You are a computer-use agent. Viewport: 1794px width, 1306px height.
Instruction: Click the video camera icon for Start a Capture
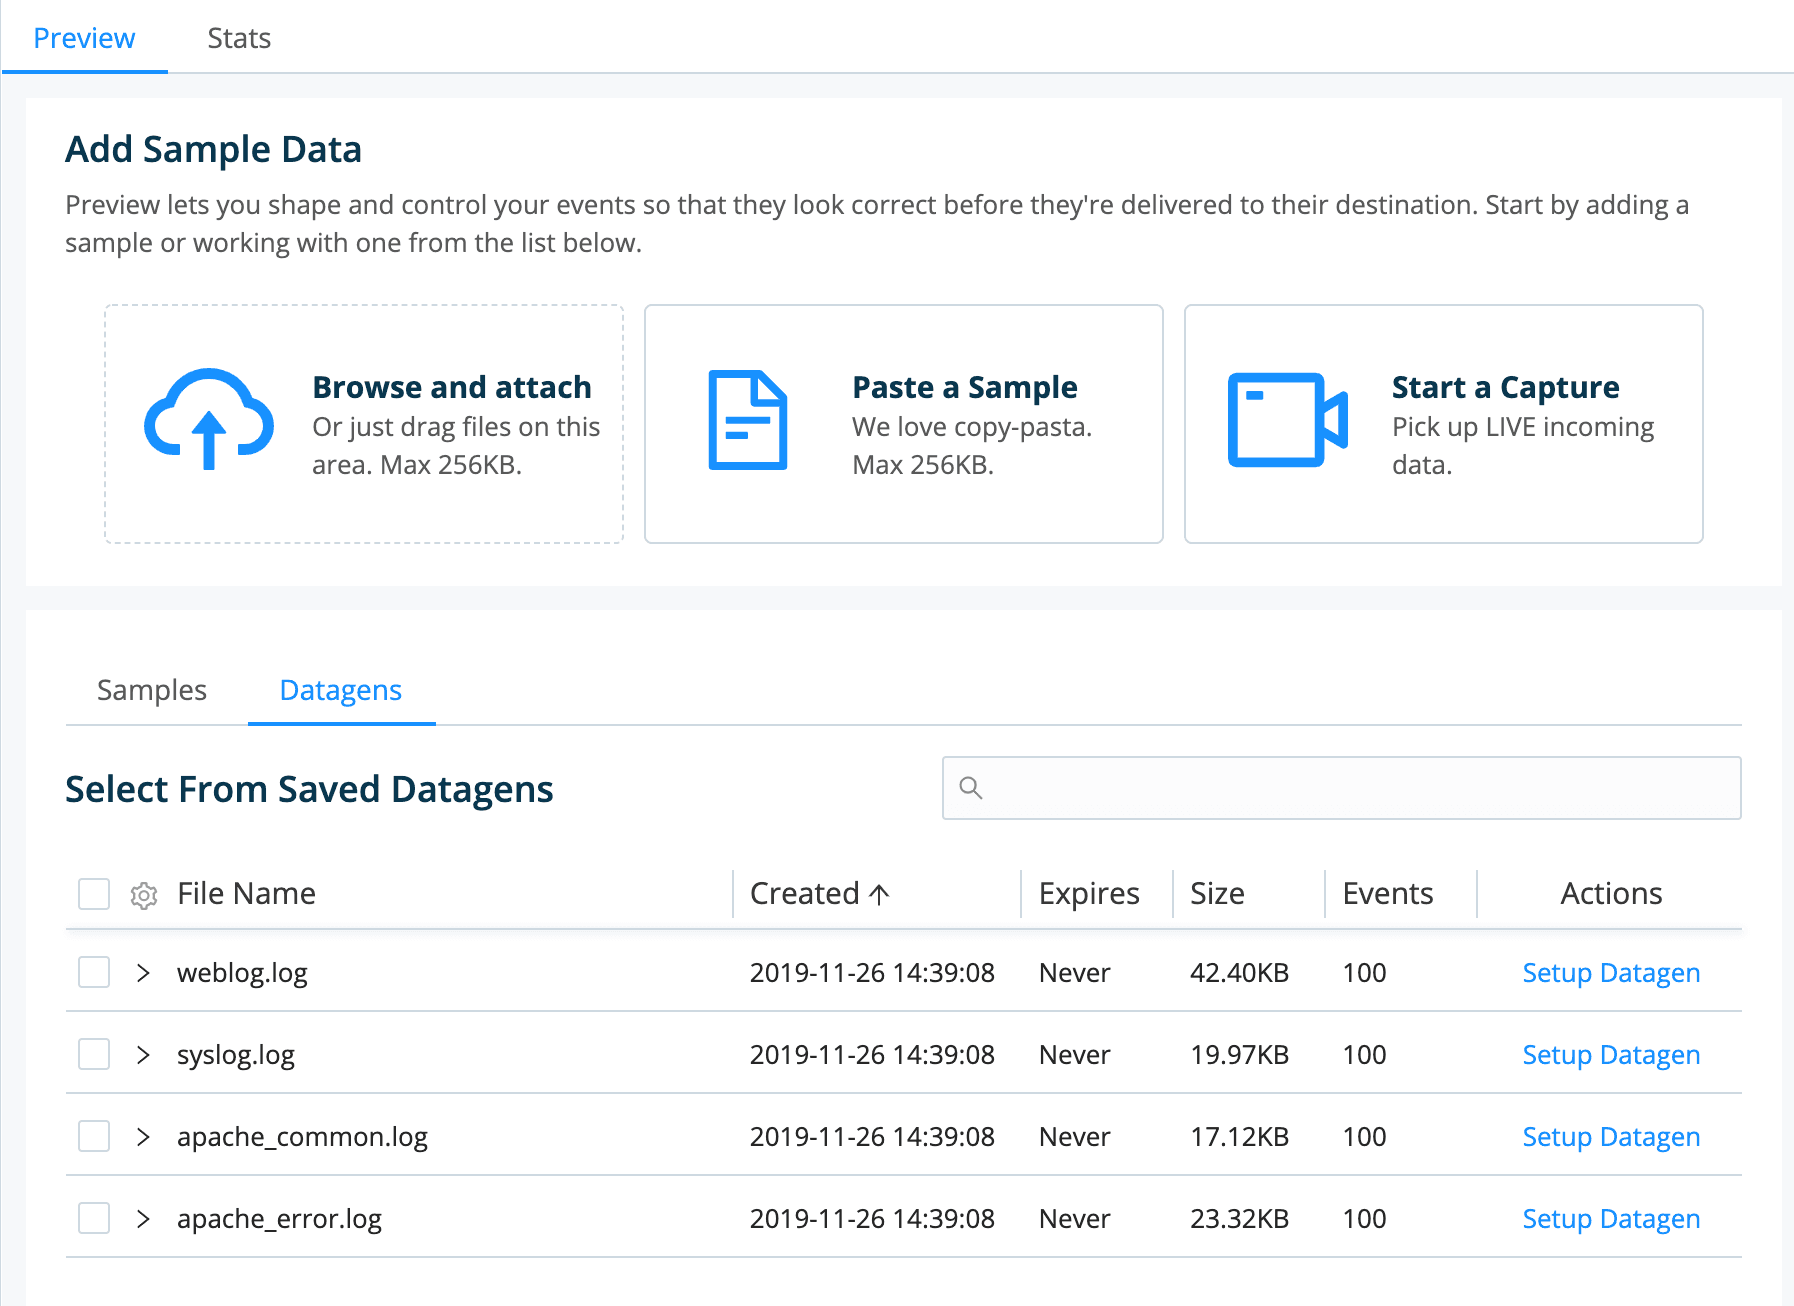(x=1285, y=421)
